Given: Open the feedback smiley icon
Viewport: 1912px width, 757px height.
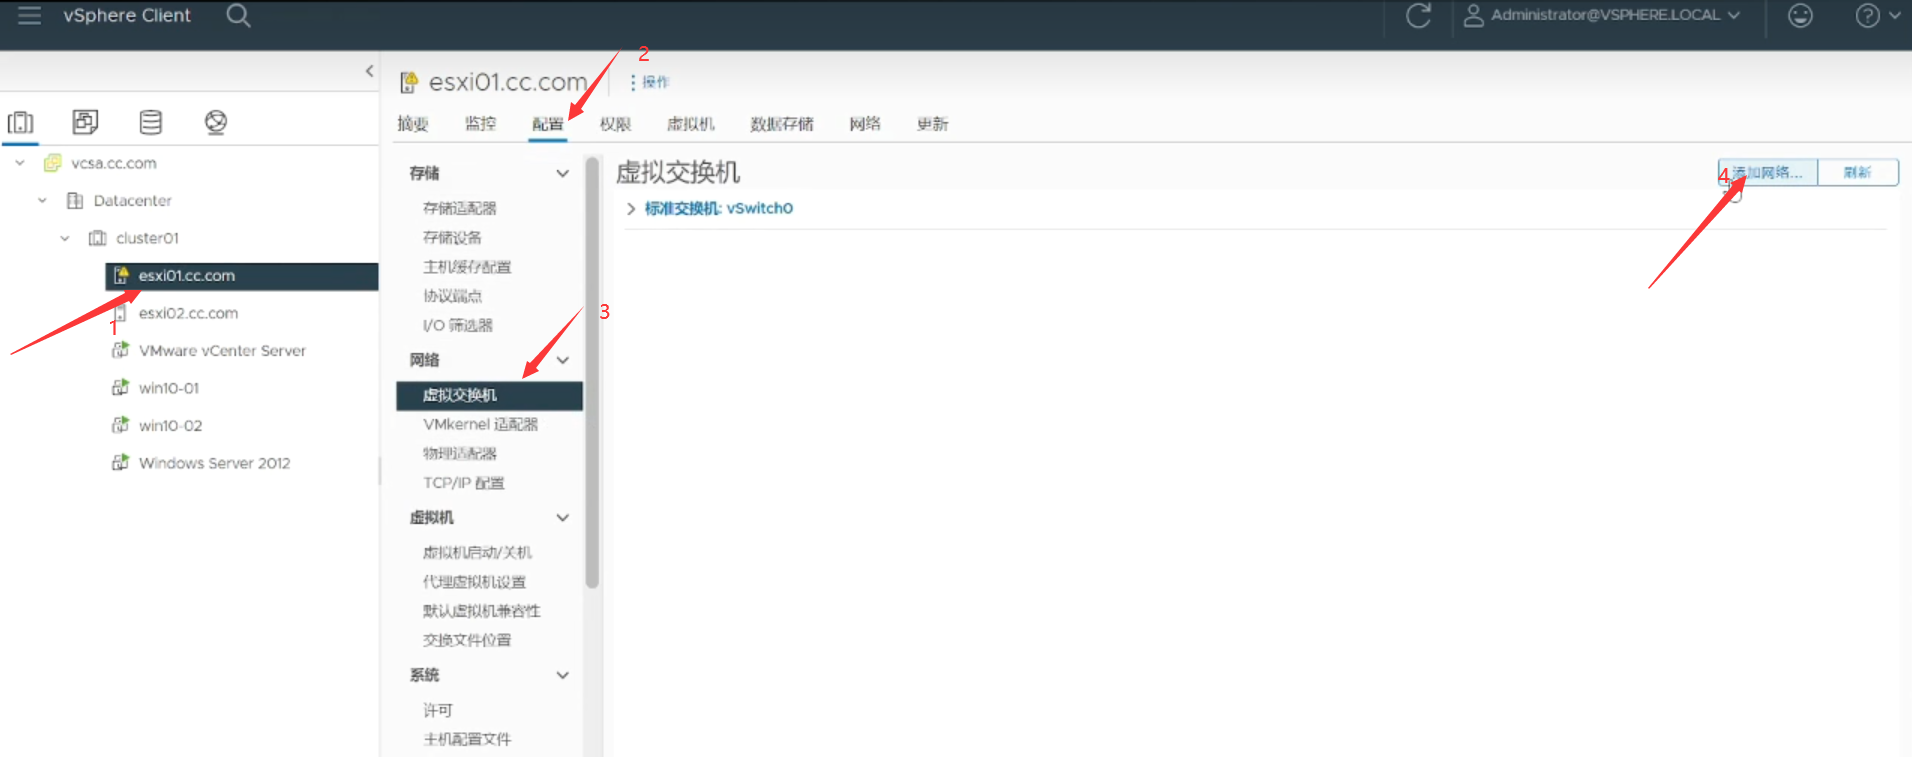Looking at the screenshot, I should [1800, 15].
